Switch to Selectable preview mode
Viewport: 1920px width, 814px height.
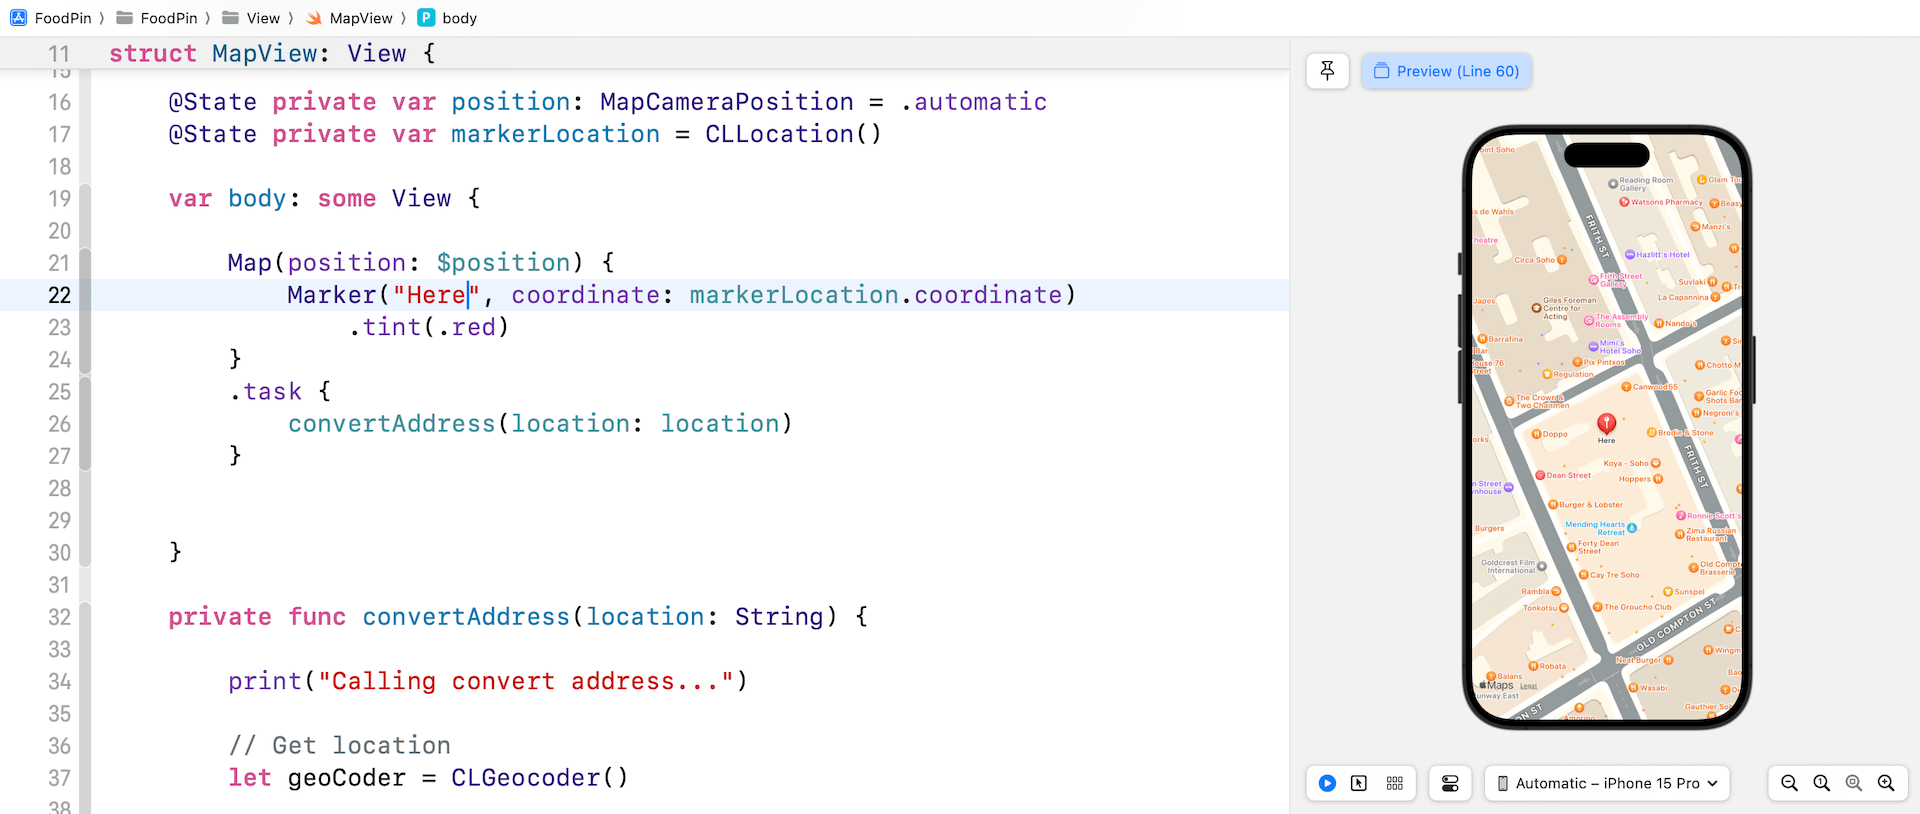tap(1359, 783)
